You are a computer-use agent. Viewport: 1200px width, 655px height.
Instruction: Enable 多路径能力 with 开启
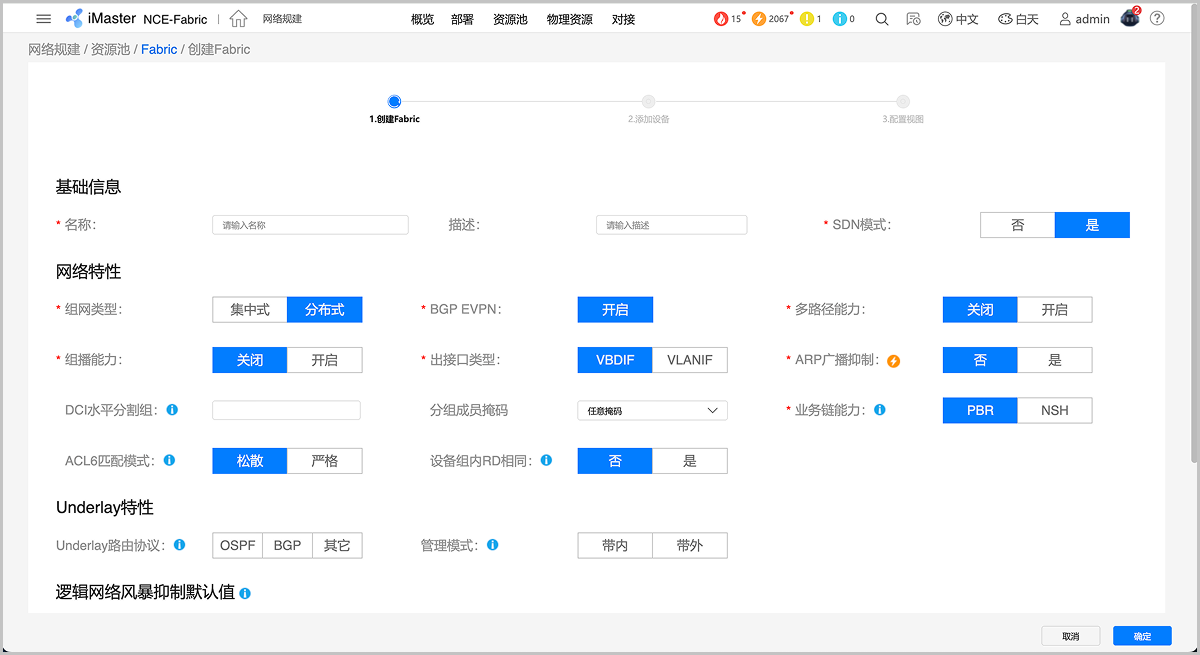(1054, 310)
